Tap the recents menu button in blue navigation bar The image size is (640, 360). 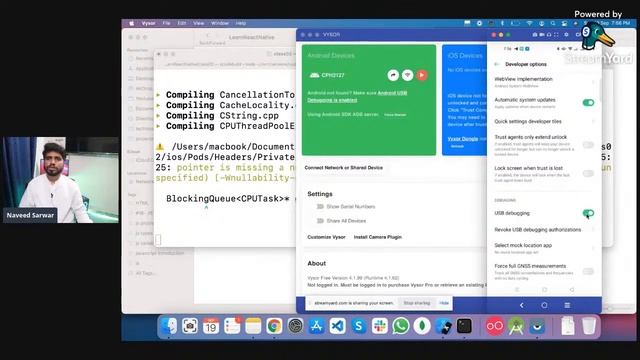tap(567, 305)
